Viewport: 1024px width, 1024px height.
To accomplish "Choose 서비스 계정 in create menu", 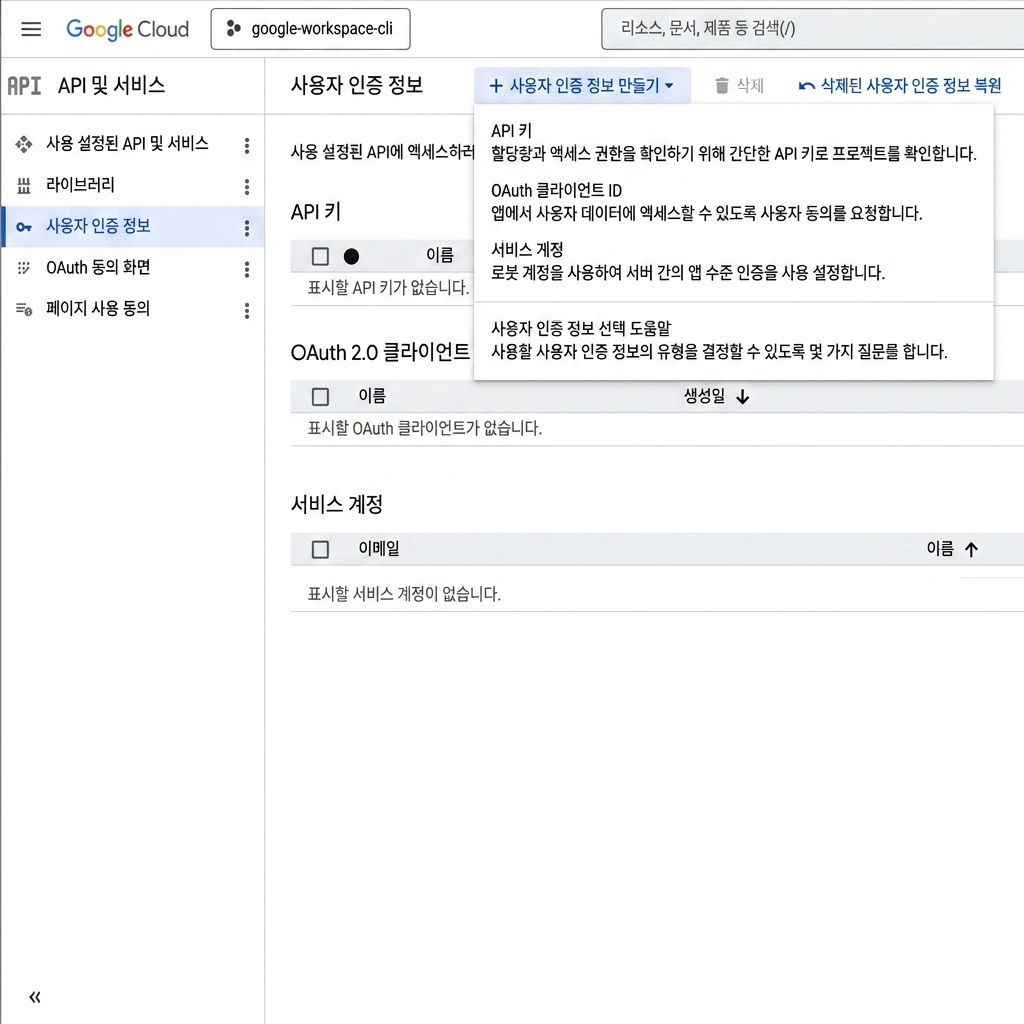I will [x=733, y=261].
